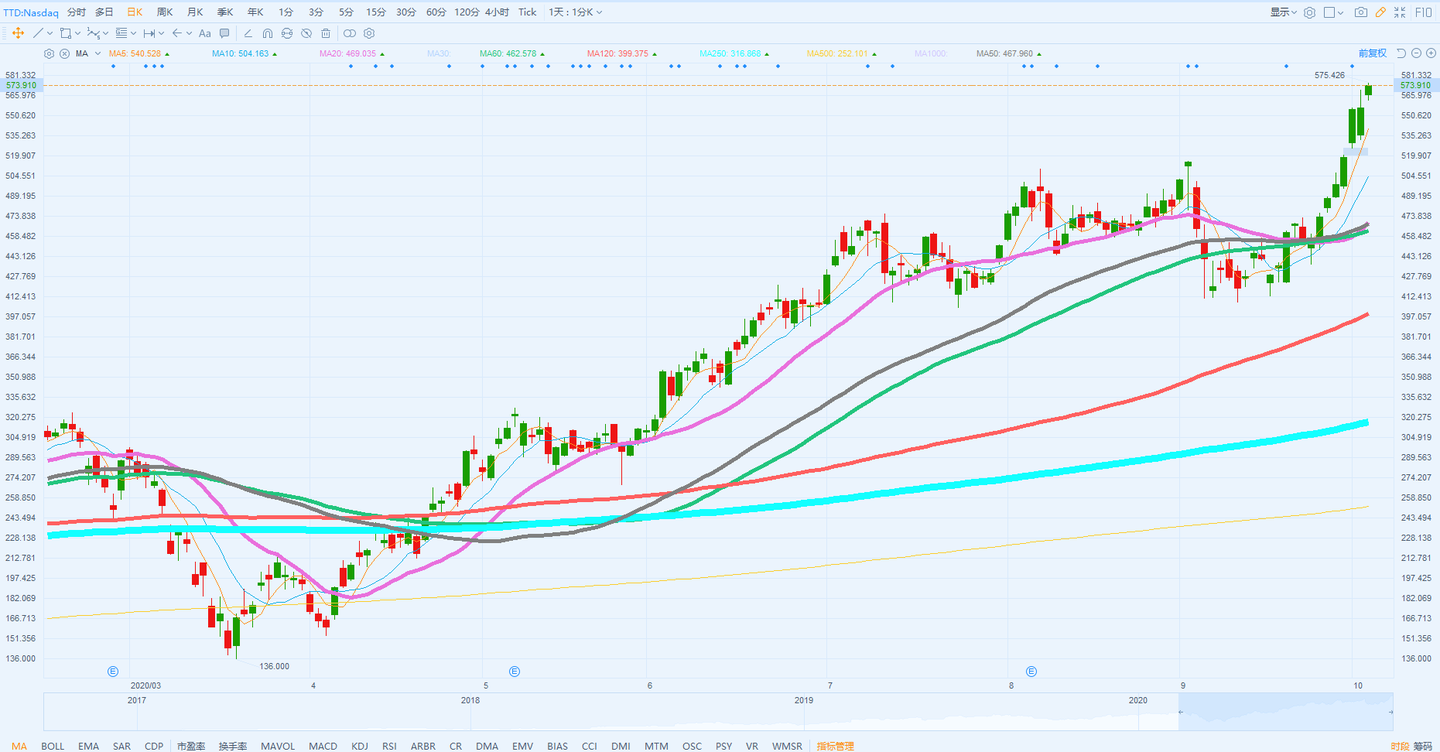Open chart settings hexagon gear at top right

pos(1309,12)
